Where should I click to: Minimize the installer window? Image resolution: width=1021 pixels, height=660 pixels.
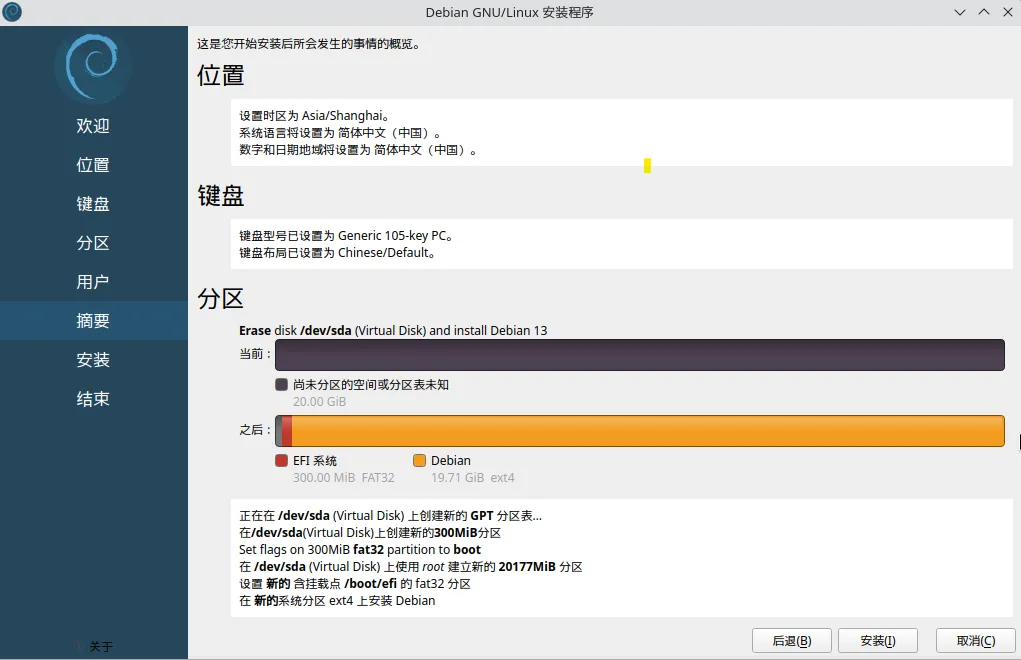click(x=960, y=12)
